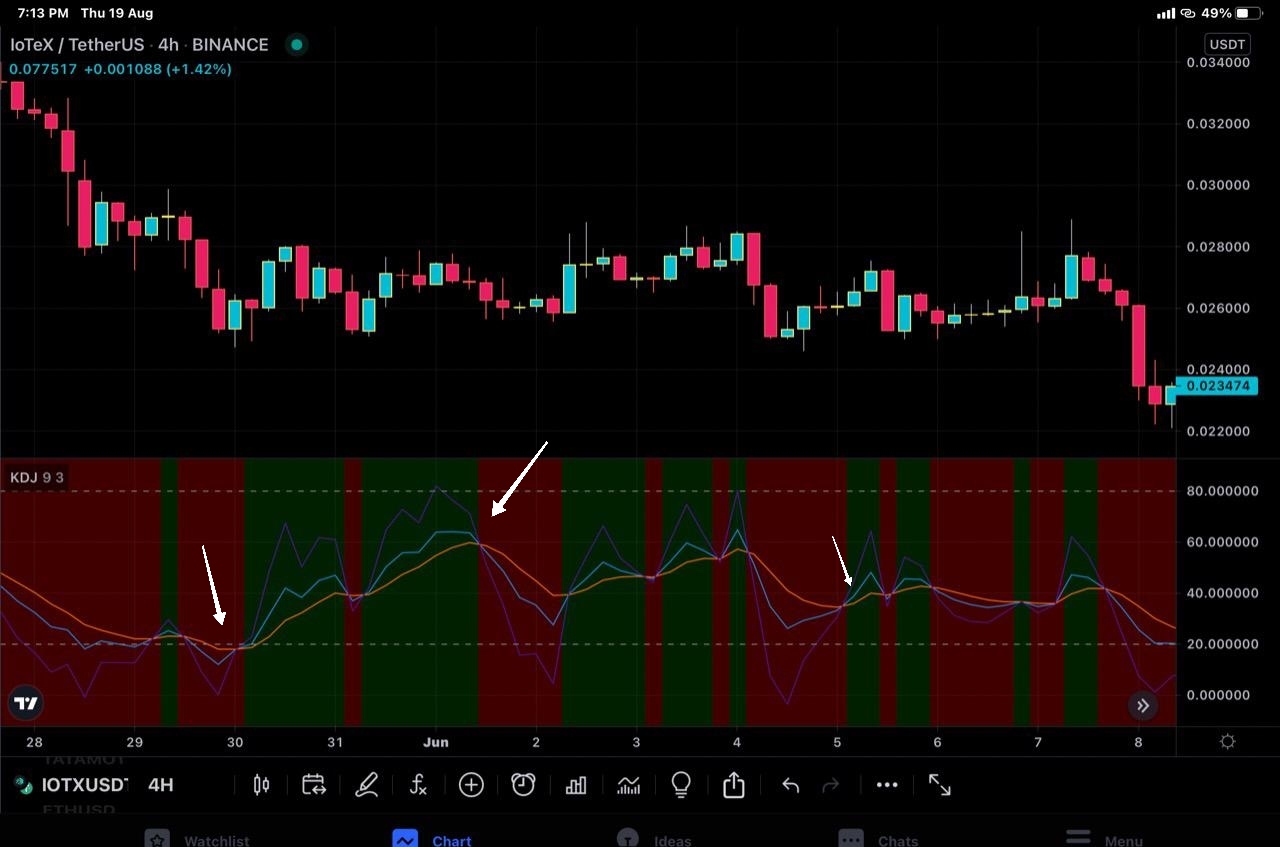Undo the last chart action

point(790,785)
